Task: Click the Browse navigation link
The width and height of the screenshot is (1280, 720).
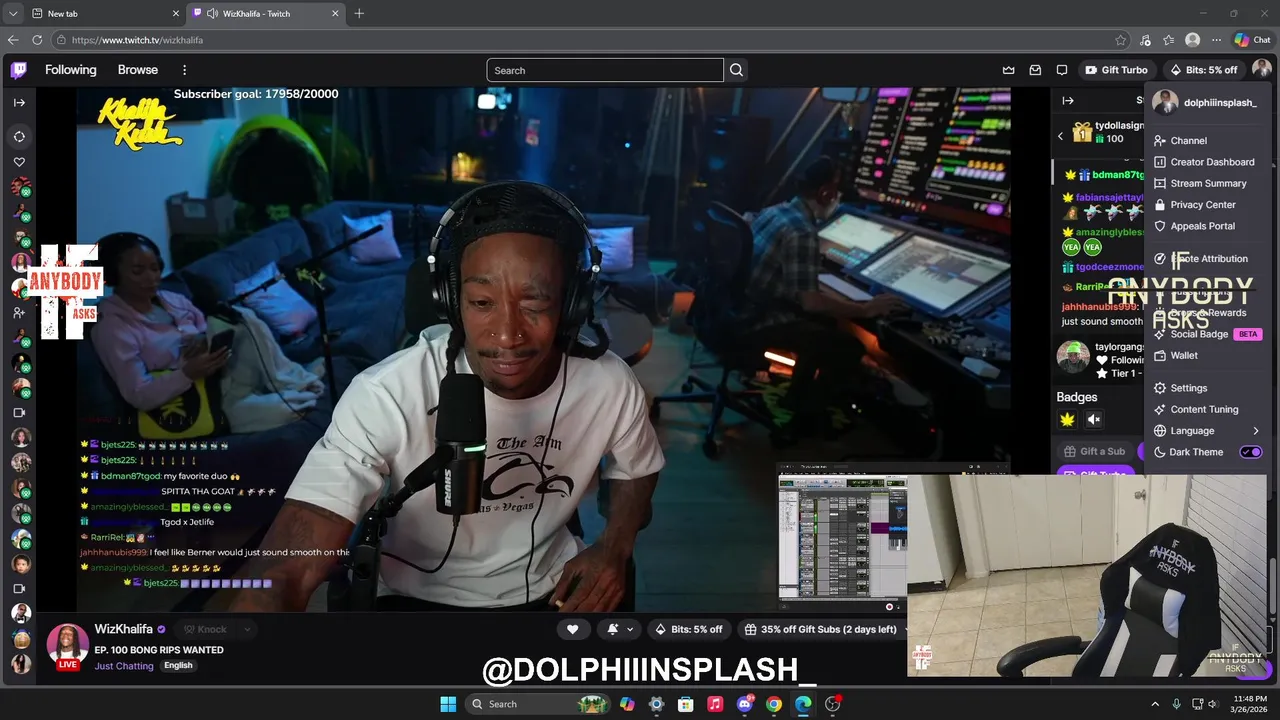Action: pos(138,70)
